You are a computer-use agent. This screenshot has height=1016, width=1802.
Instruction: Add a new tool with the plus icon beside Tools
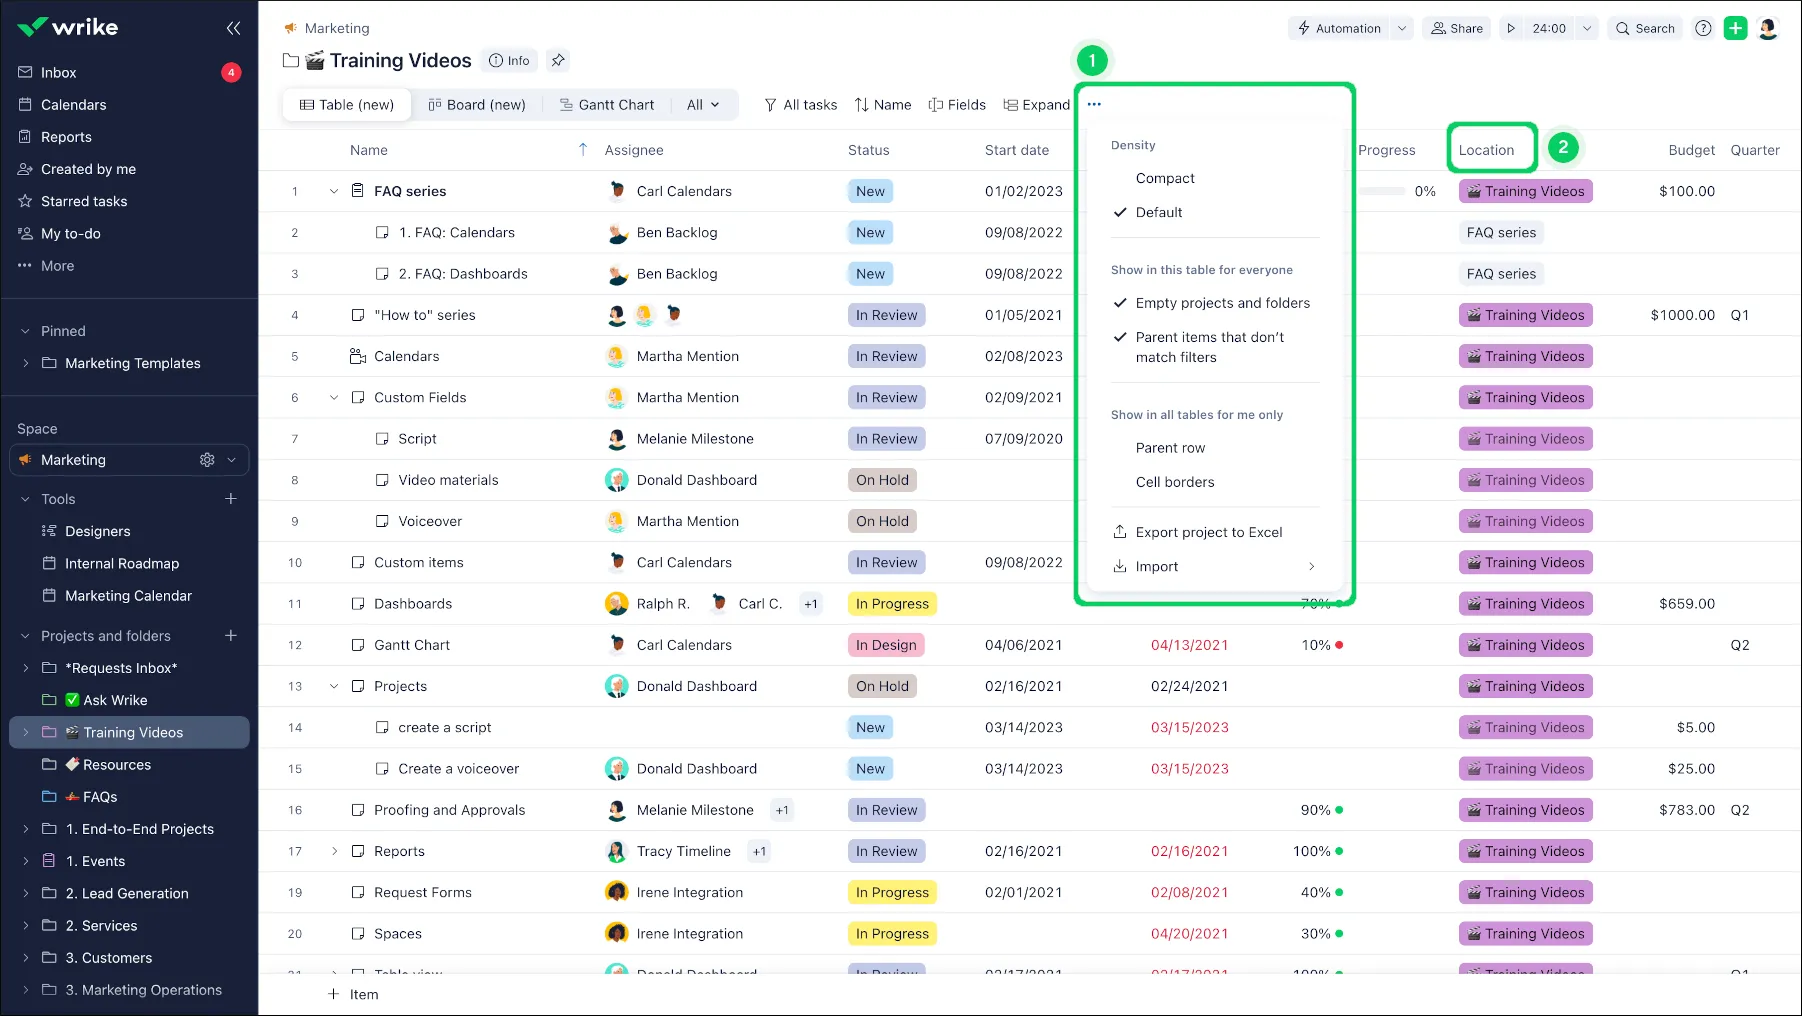[231, 499]
